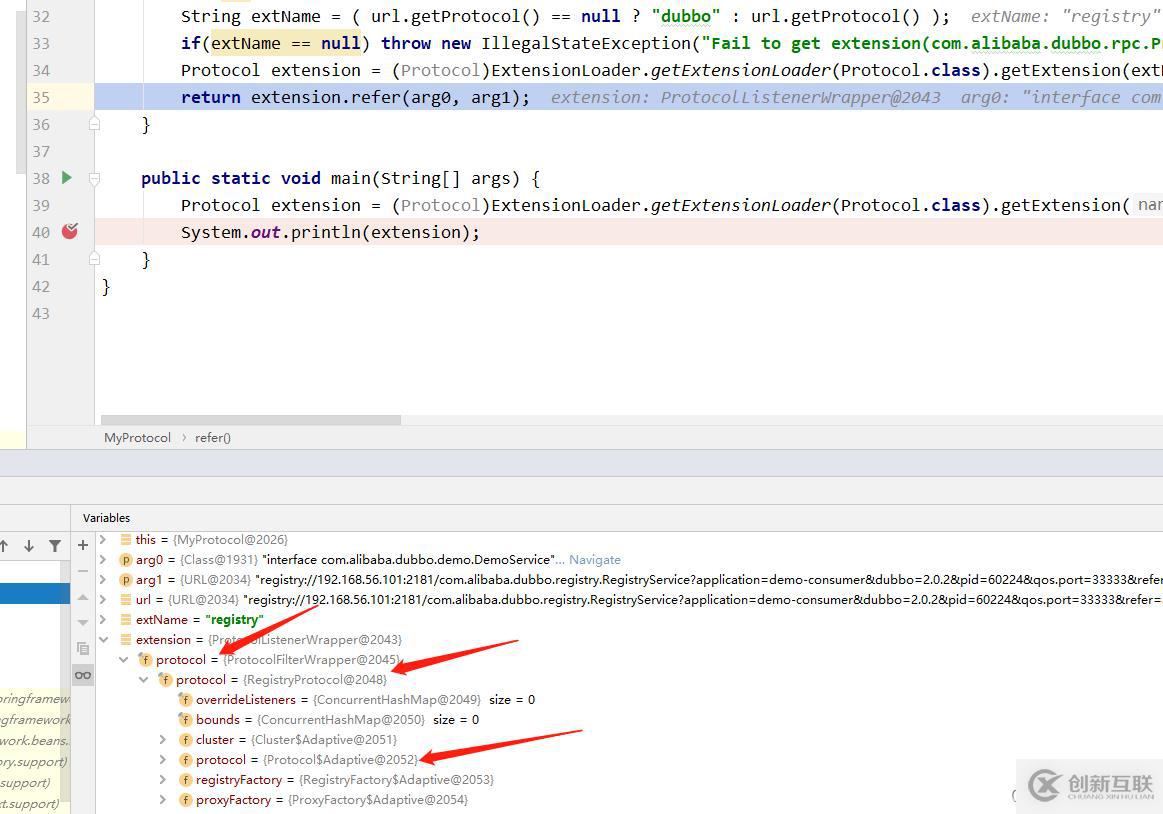
Task: Collapse the fold marker at main method declaration
Action: [x=94, y=178]
